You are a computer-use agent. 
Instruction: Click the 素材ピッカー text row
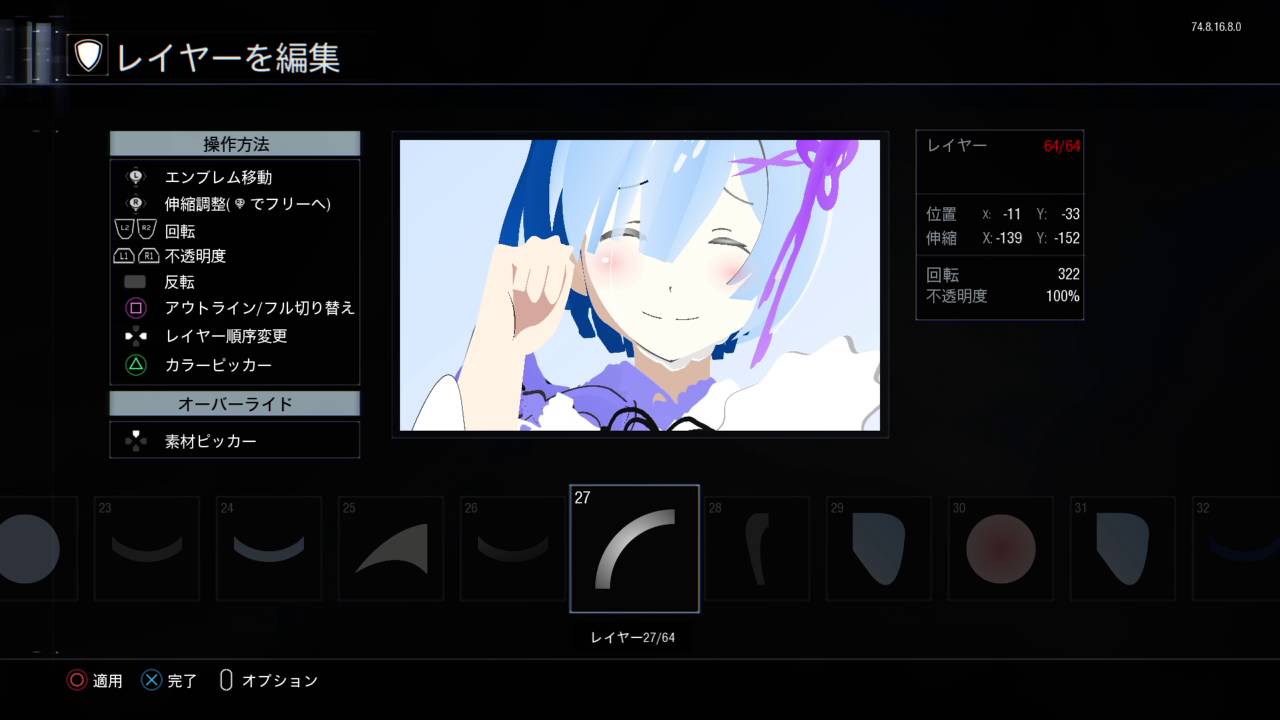[211, 441]
